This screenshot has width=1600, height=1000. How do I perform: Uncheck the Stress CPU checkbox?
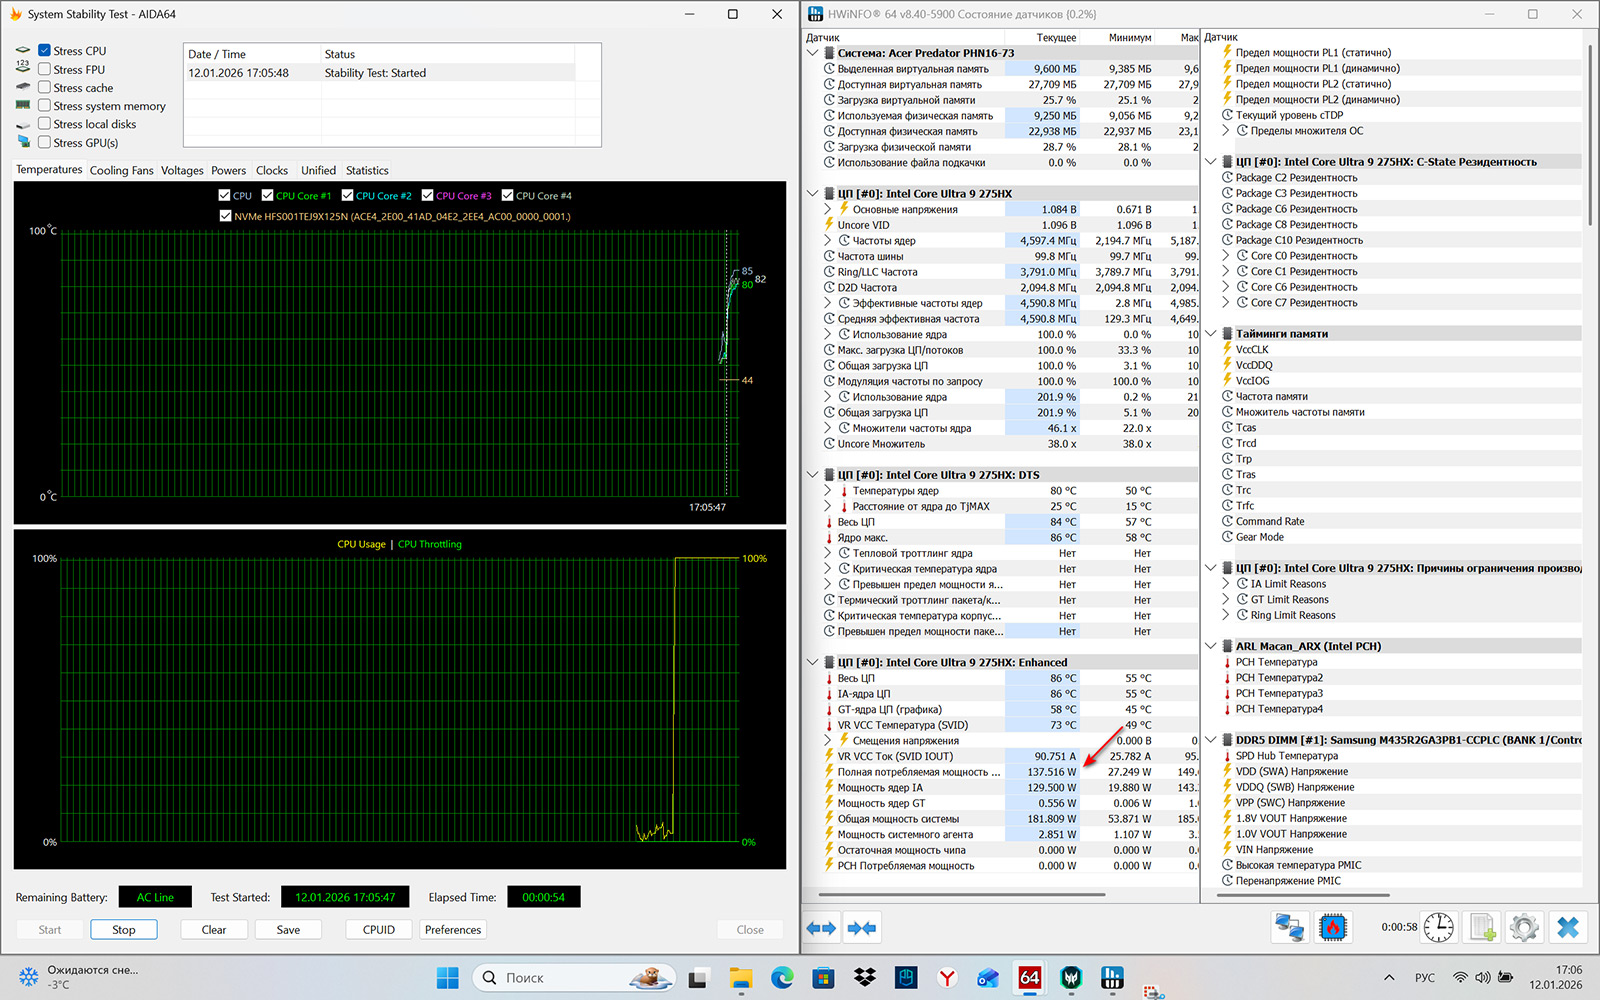click(x=44, y=50)
